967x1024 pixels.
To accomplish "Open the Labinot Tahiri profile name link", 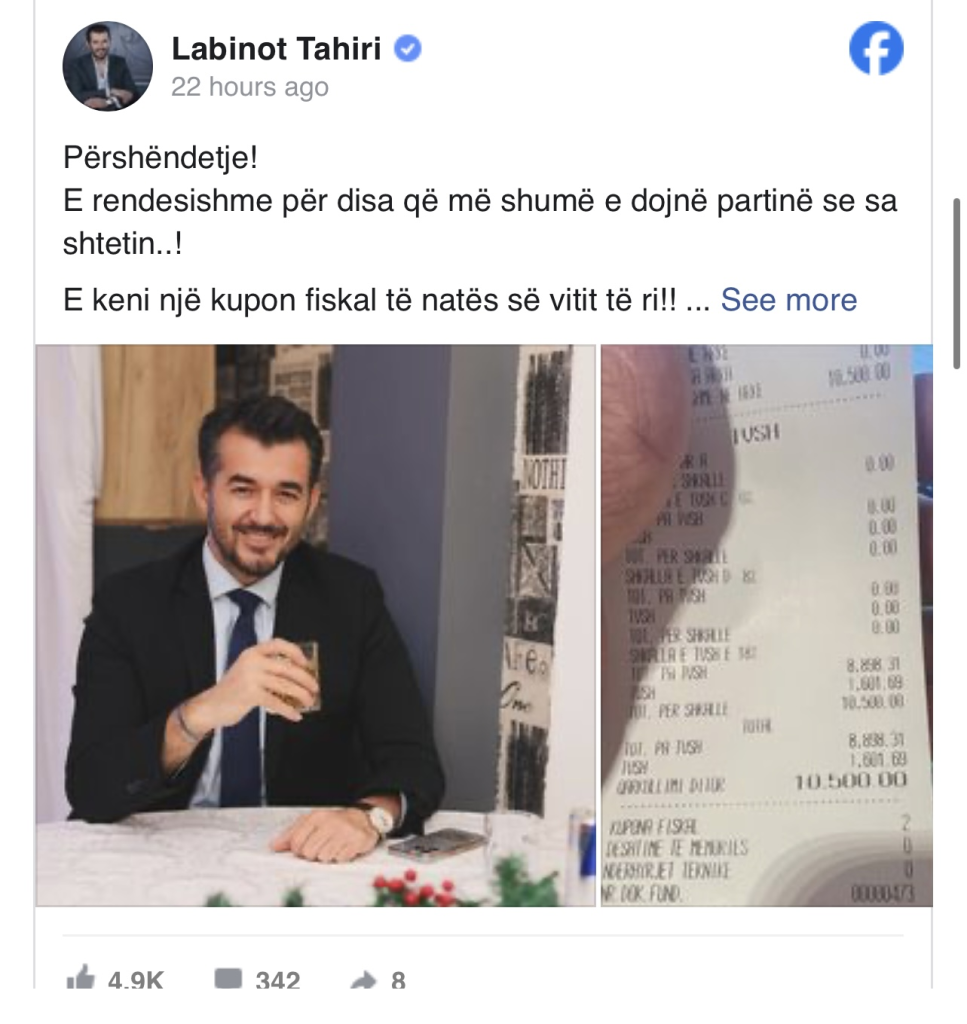I will (276, 49).
